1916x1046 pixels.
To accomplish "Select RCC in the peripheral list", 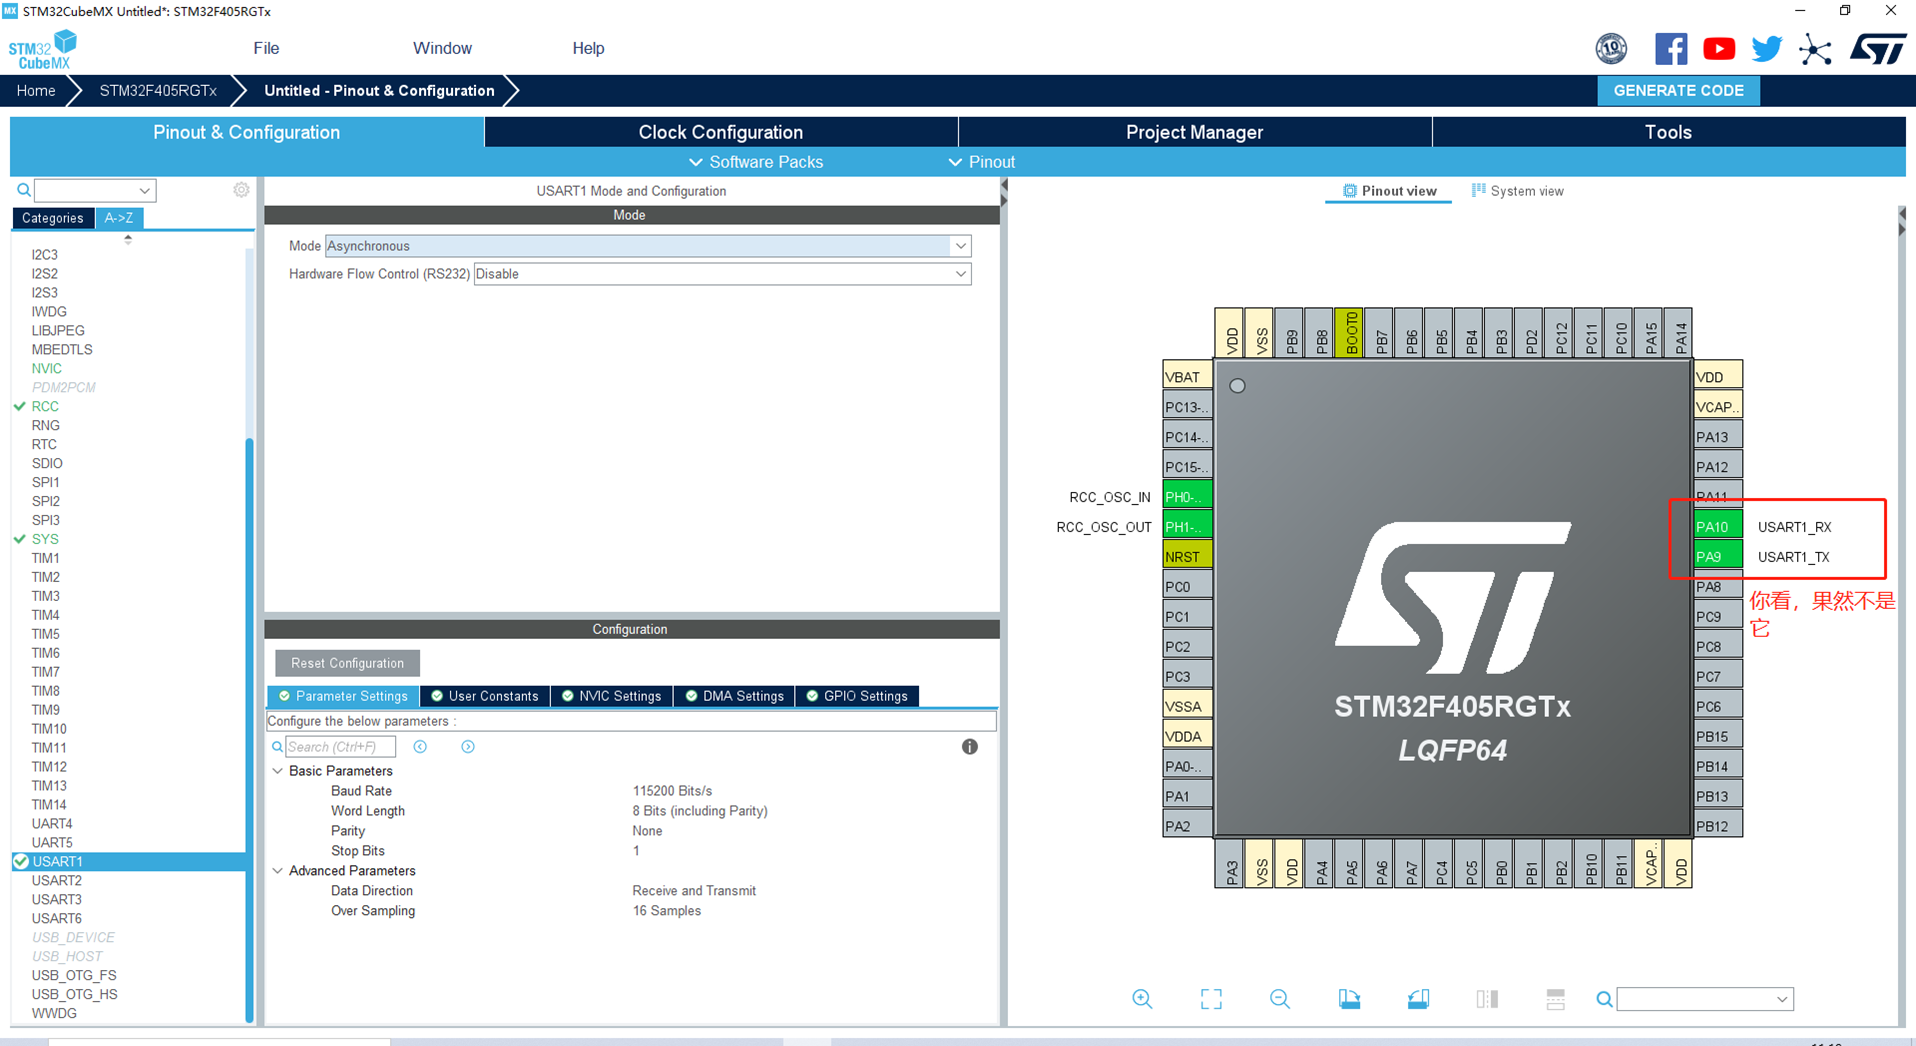I will [45, 406].
